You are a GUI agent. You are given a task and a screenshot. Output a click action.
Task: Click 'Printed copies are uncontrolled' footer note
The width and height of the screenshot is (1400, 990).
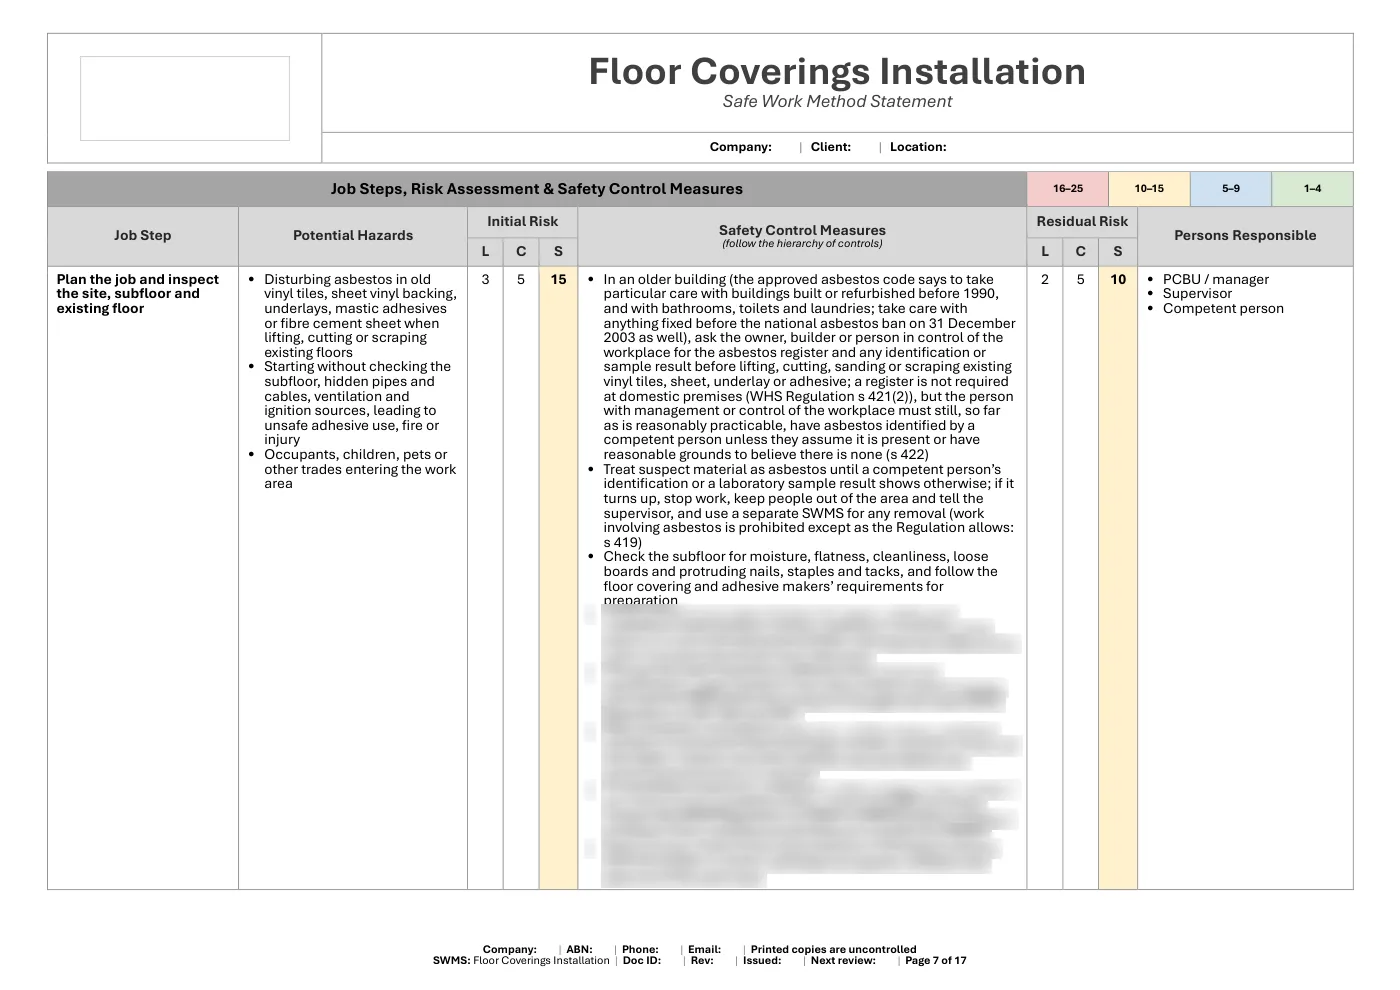tap(833, 950)
